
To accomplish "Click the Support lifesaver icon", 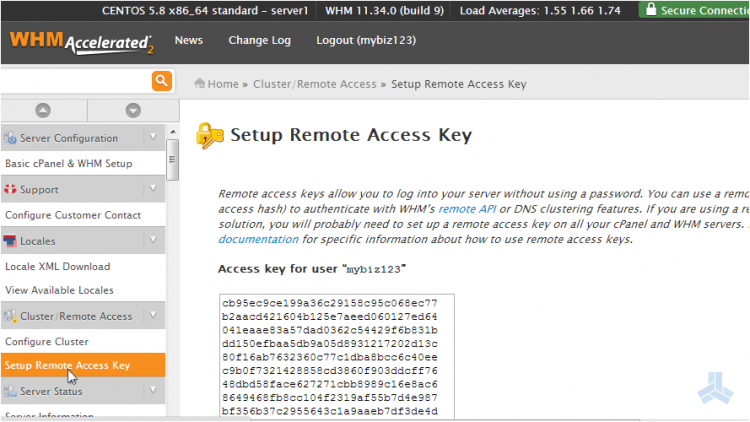I will (x=10, y=189).
